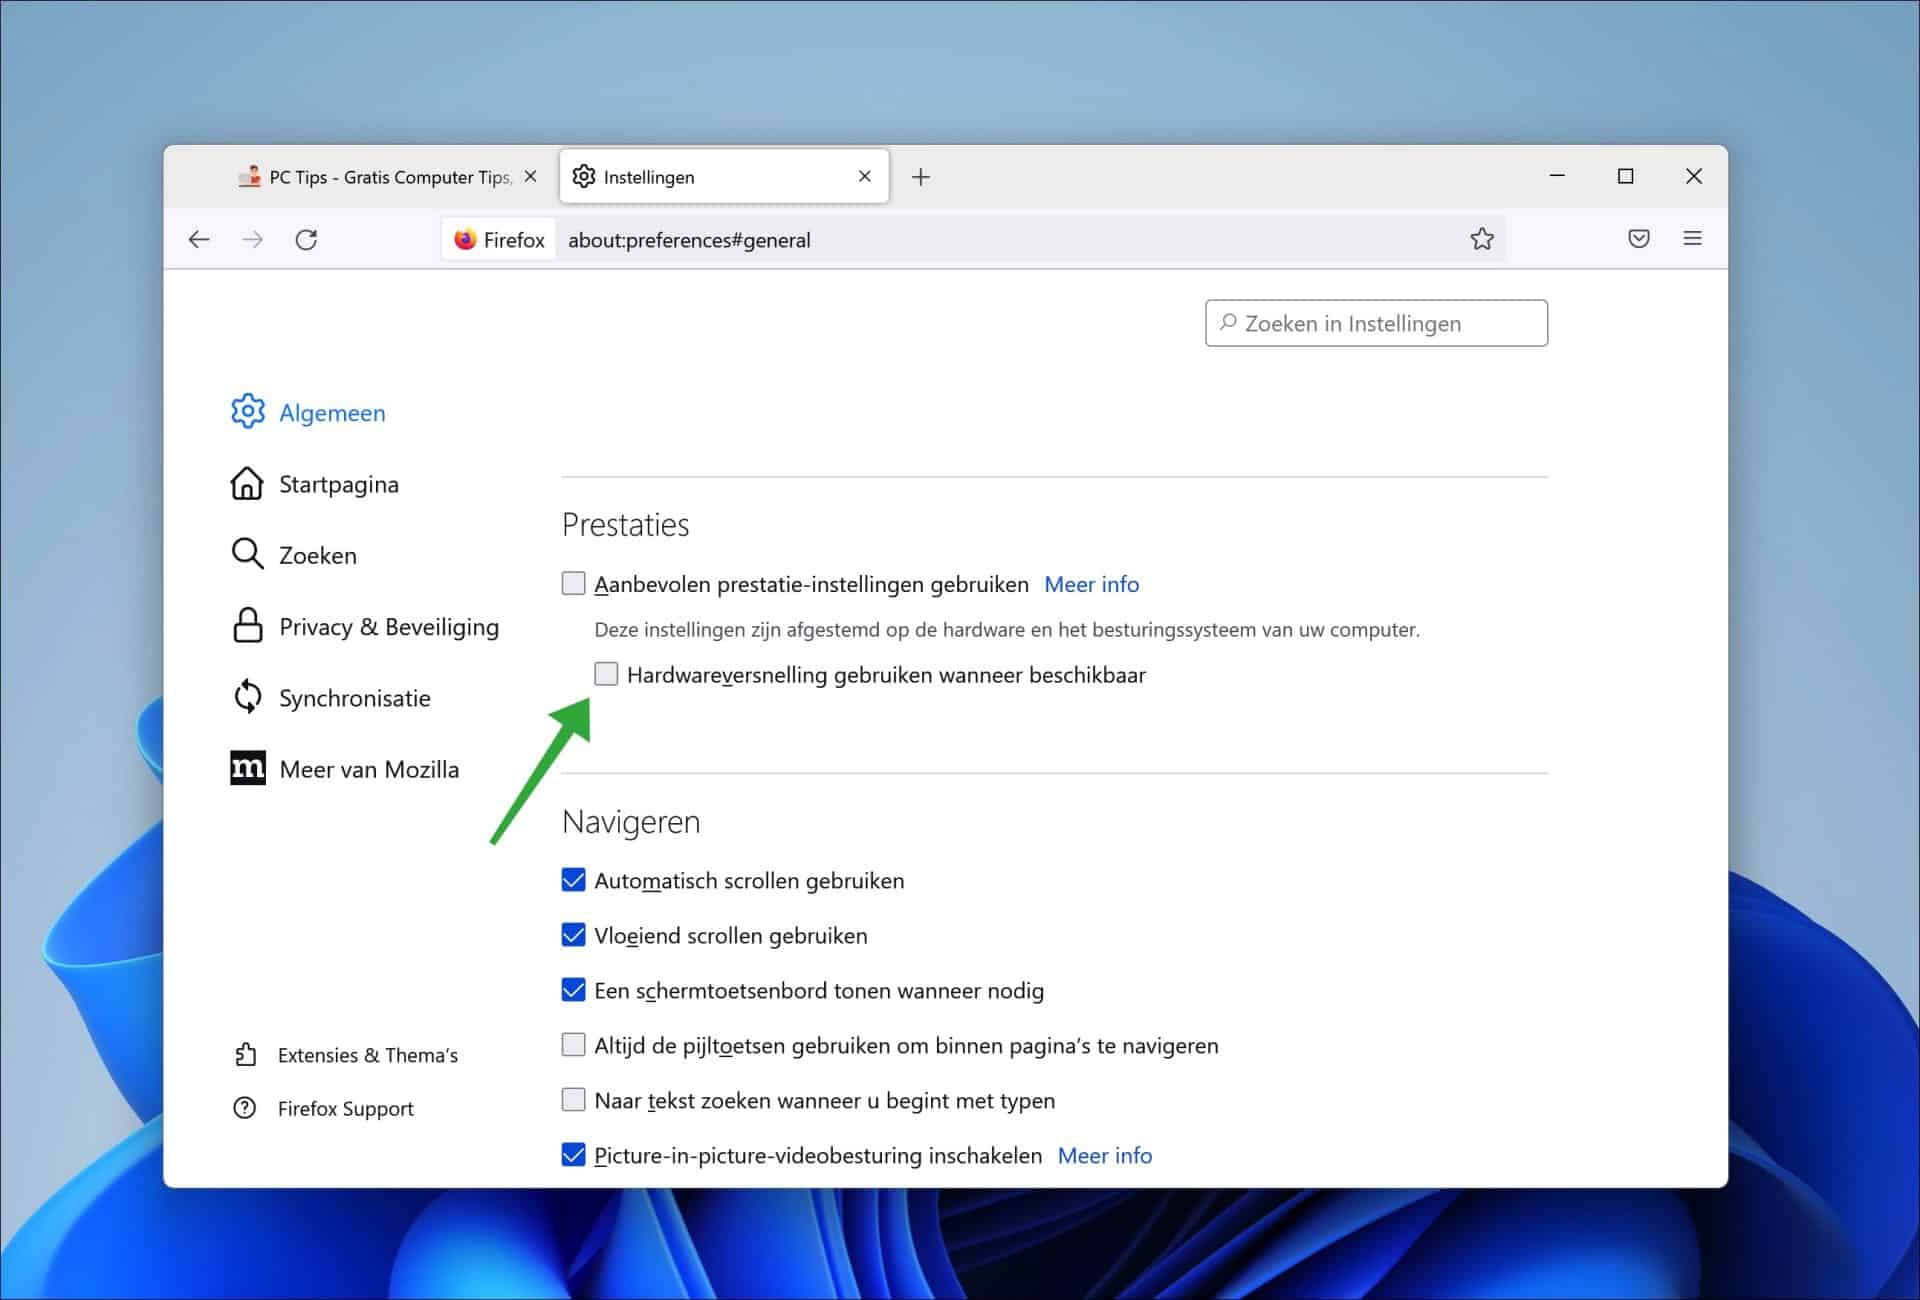
Task: Open the Firefox application menu
Action: coord(1693,238)
